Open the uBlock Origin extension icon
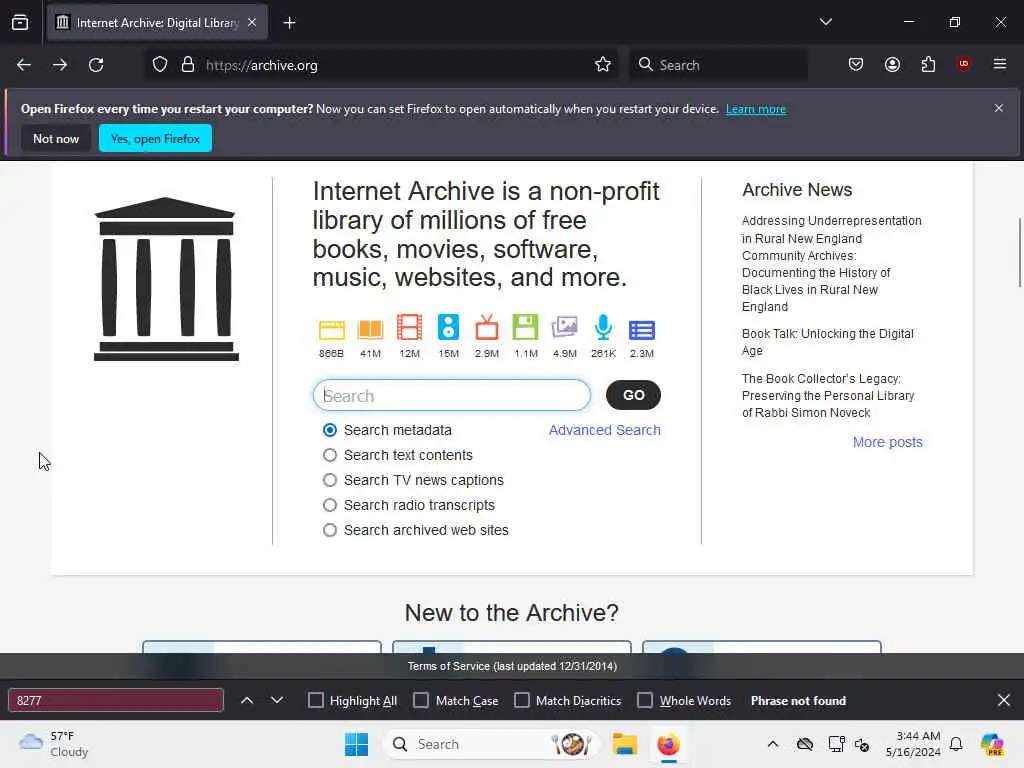The width and height of the screenshot is (1024, 768). 964,64
